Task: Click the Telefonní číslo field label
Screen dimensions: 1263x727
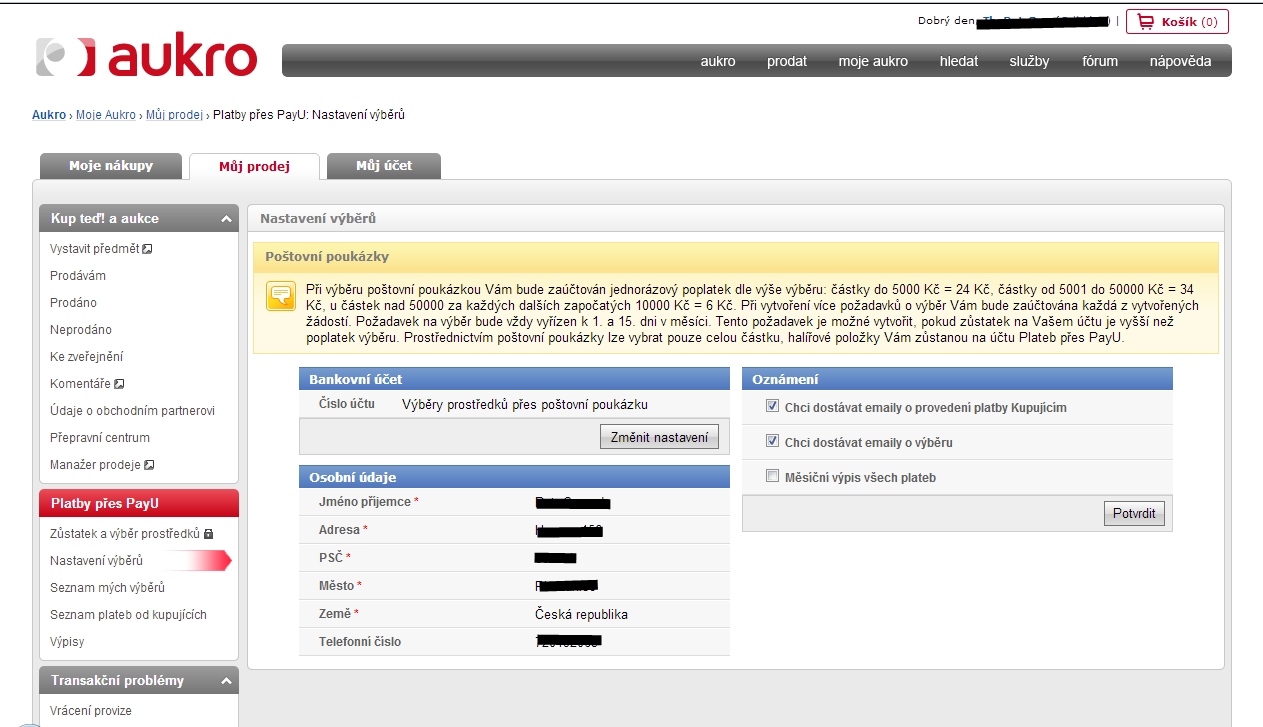Action: [x=360, y=641]
